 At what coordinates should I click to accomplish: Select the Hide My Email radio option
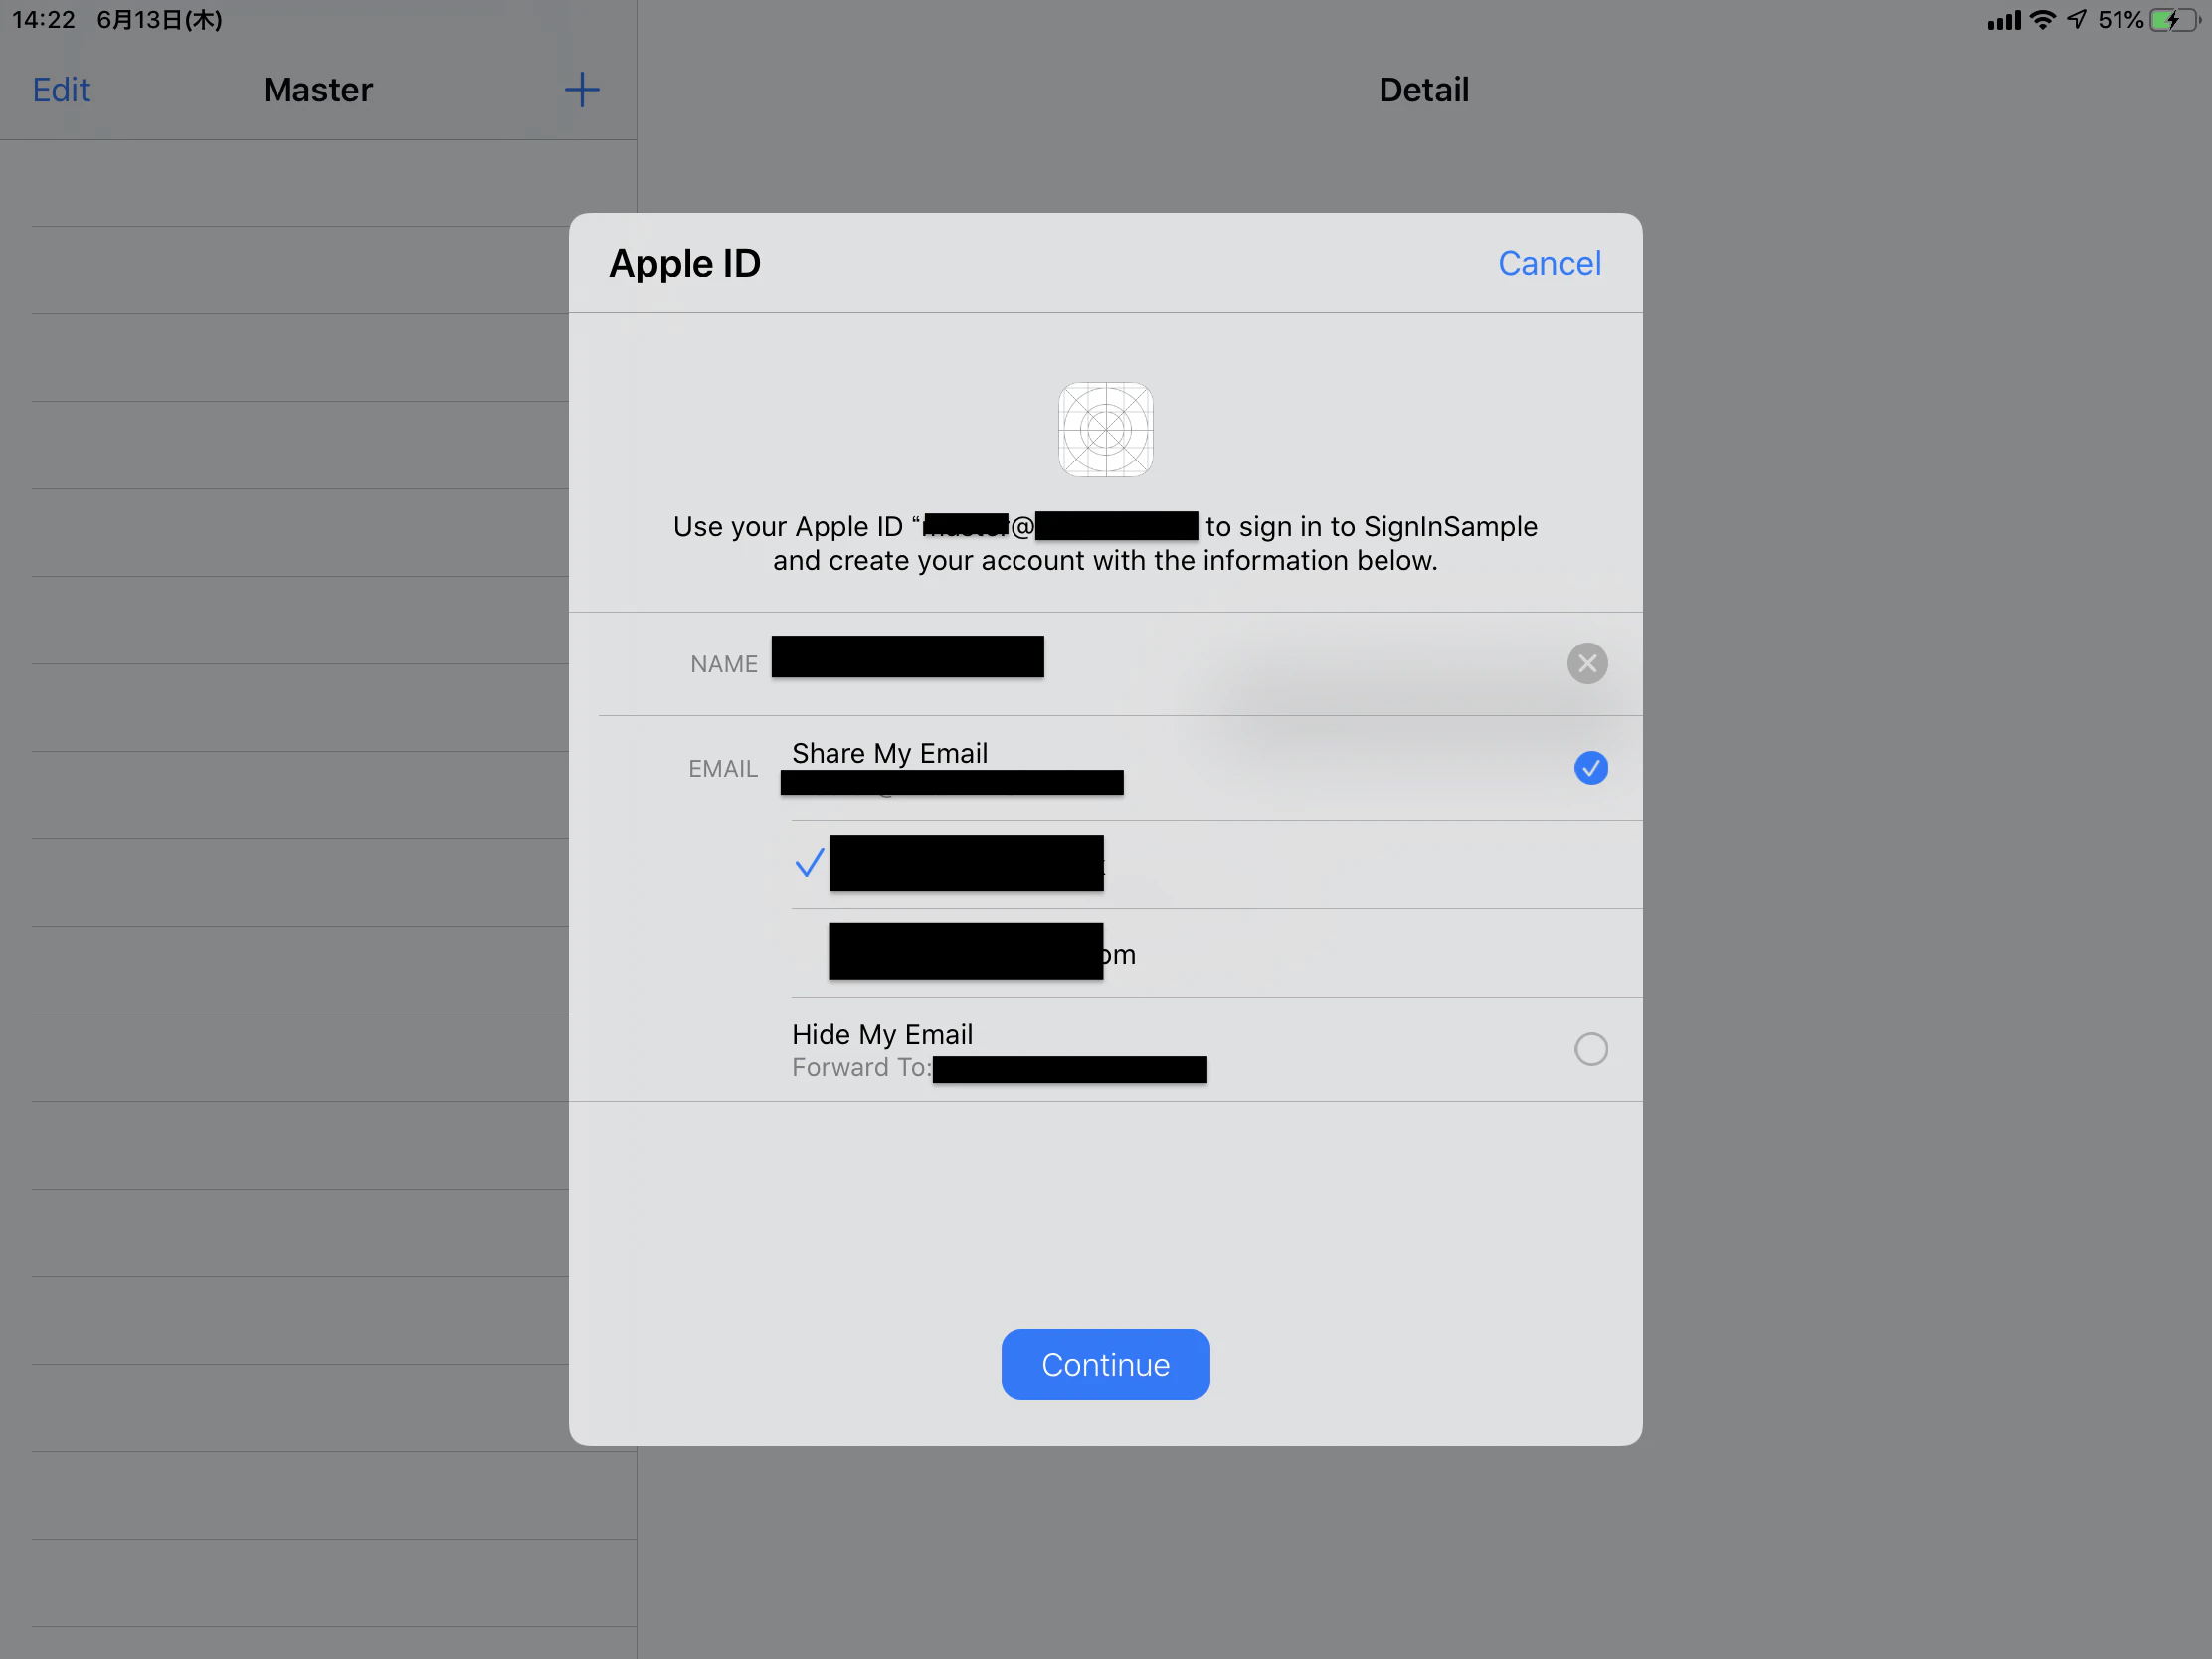(1591, 1049)
